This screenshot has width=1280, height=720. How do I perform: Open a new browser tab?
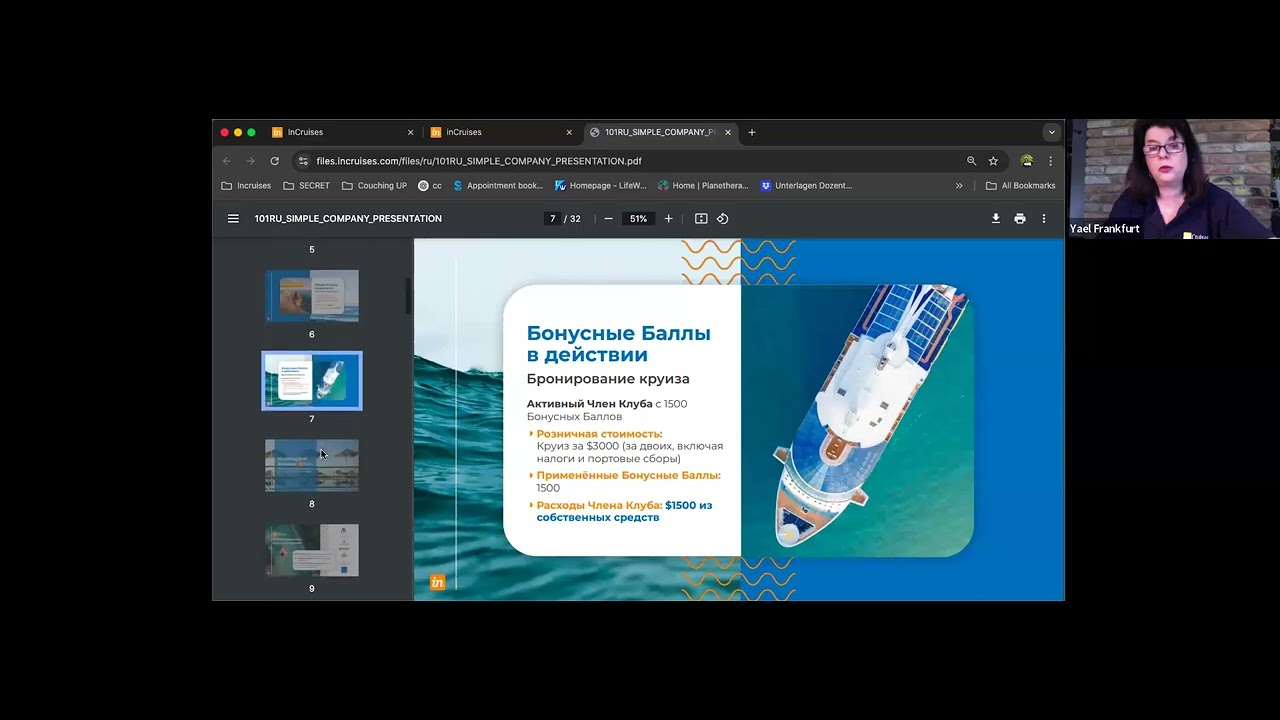752,132
